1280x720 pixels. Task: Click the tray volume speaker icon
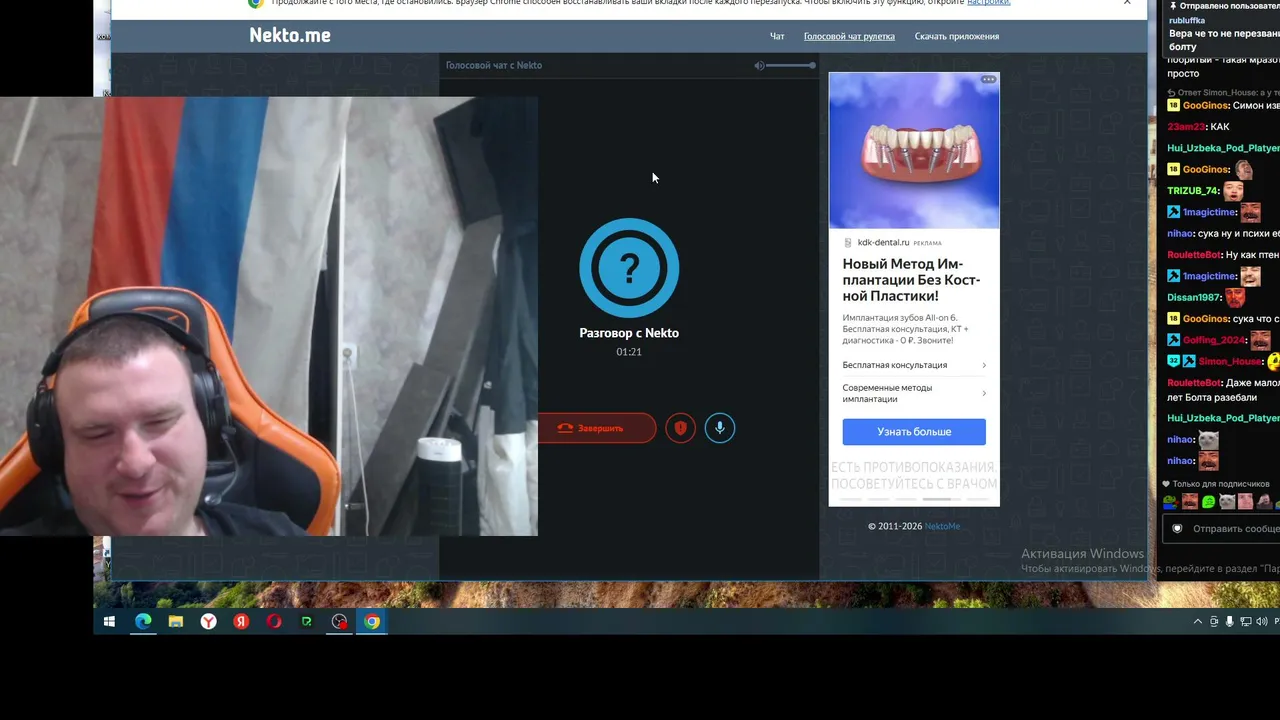tap(1260, 622)
